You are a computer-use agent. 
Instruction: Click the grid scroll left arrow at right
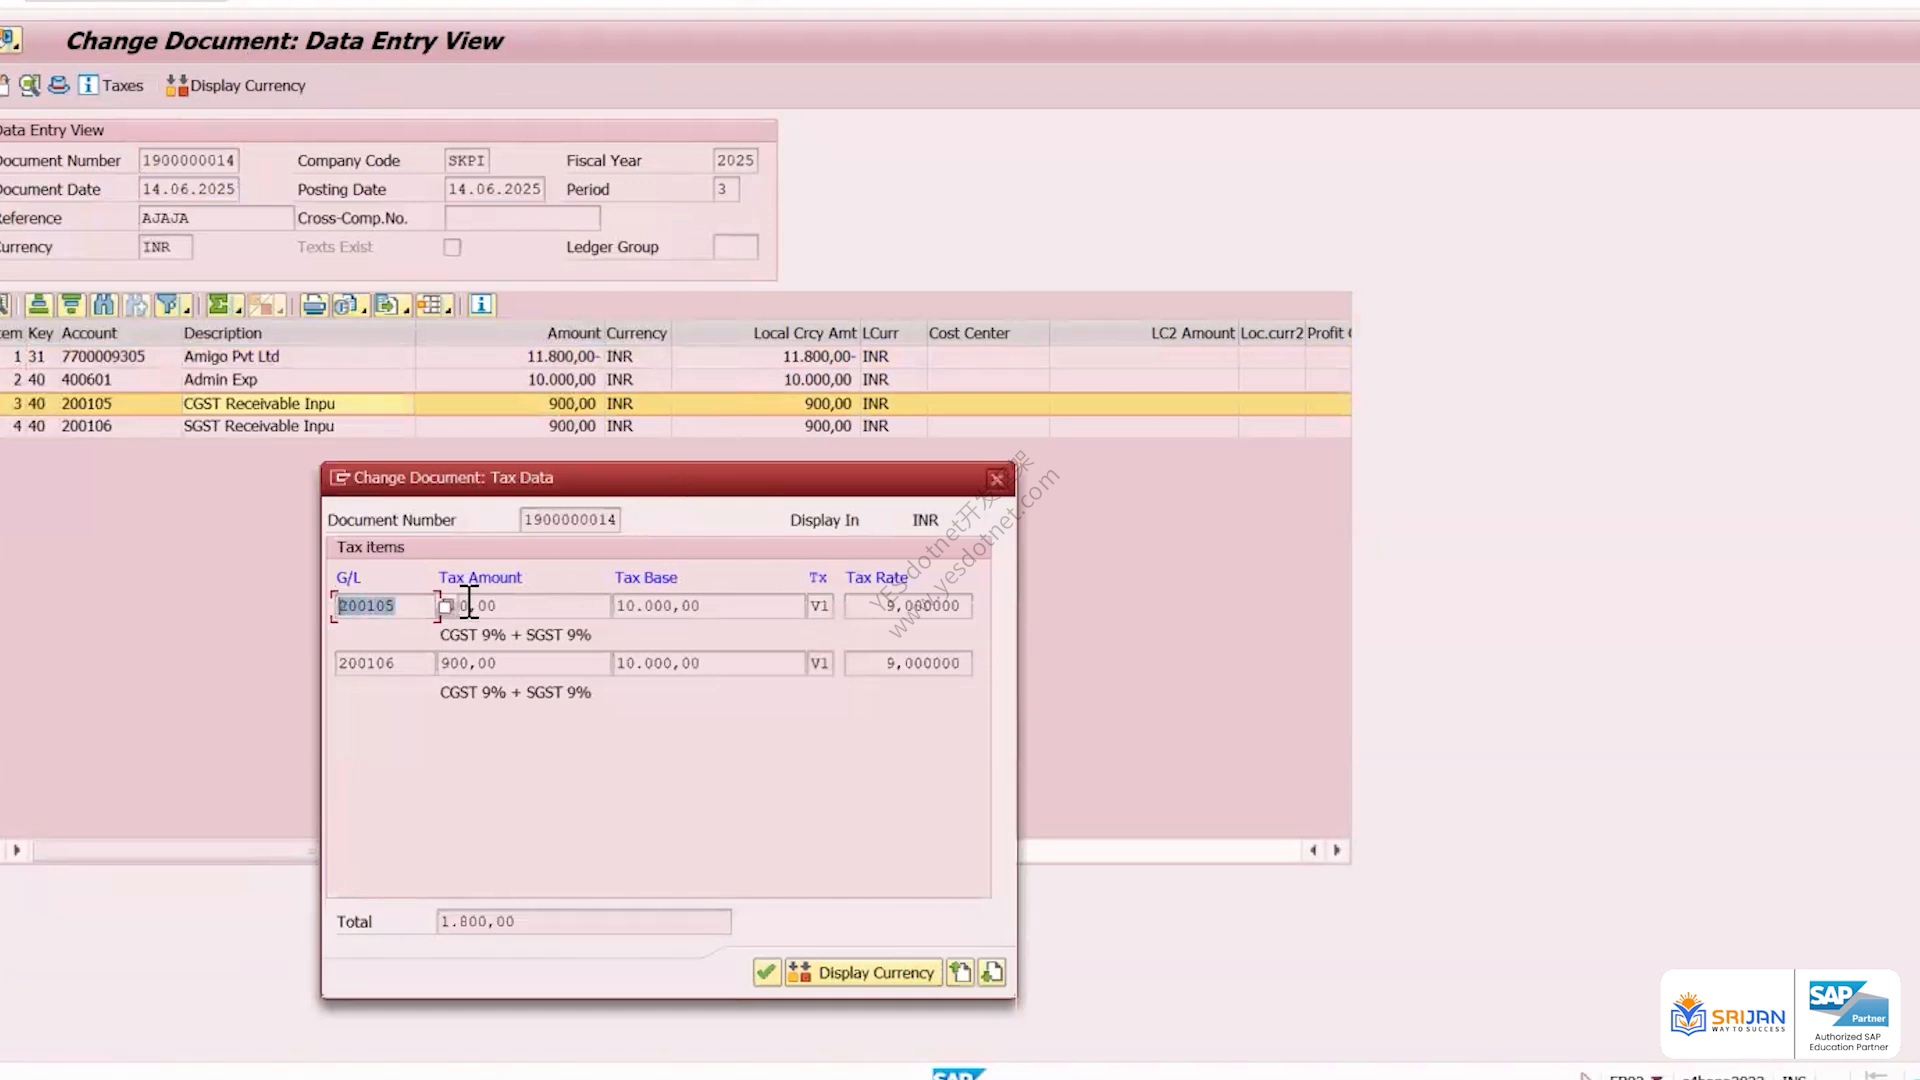(1313, 850)
